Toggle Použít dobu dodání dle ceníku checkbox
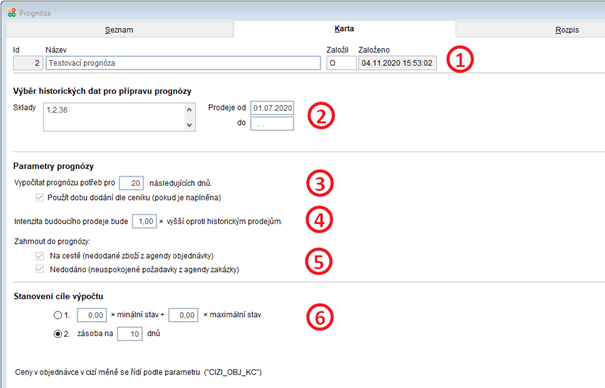 point(39,197)
